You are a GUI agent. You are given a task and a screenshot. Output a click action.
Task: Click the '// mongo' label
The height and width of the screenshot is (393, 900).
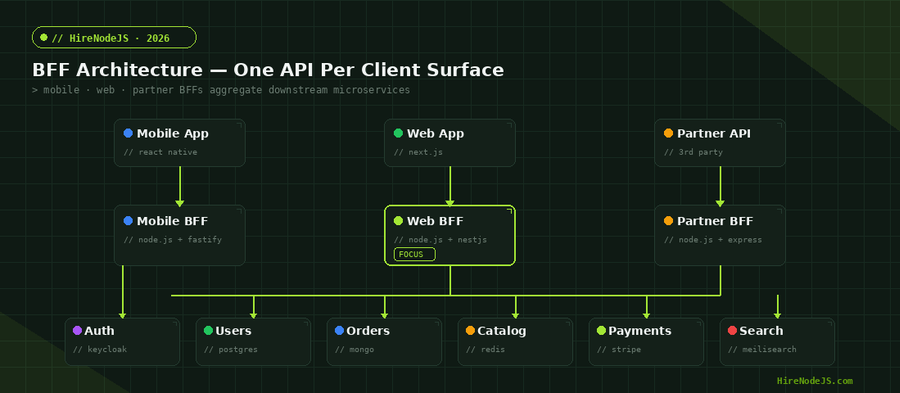click(354, 349)
